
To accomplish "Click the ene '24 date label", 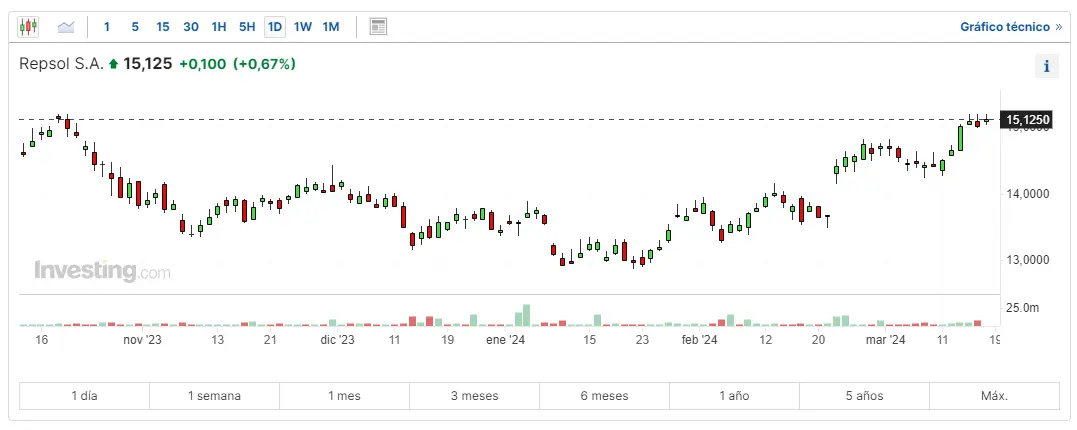I will (505, 339).
